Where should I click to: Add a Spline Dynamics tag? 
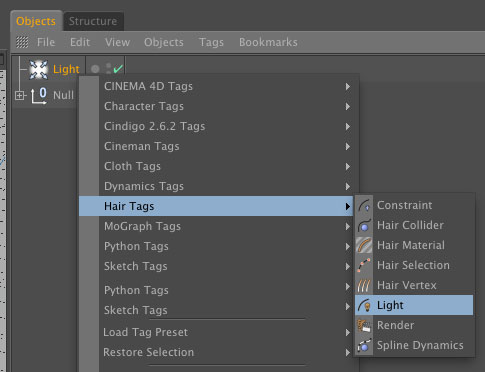[414, 345]
